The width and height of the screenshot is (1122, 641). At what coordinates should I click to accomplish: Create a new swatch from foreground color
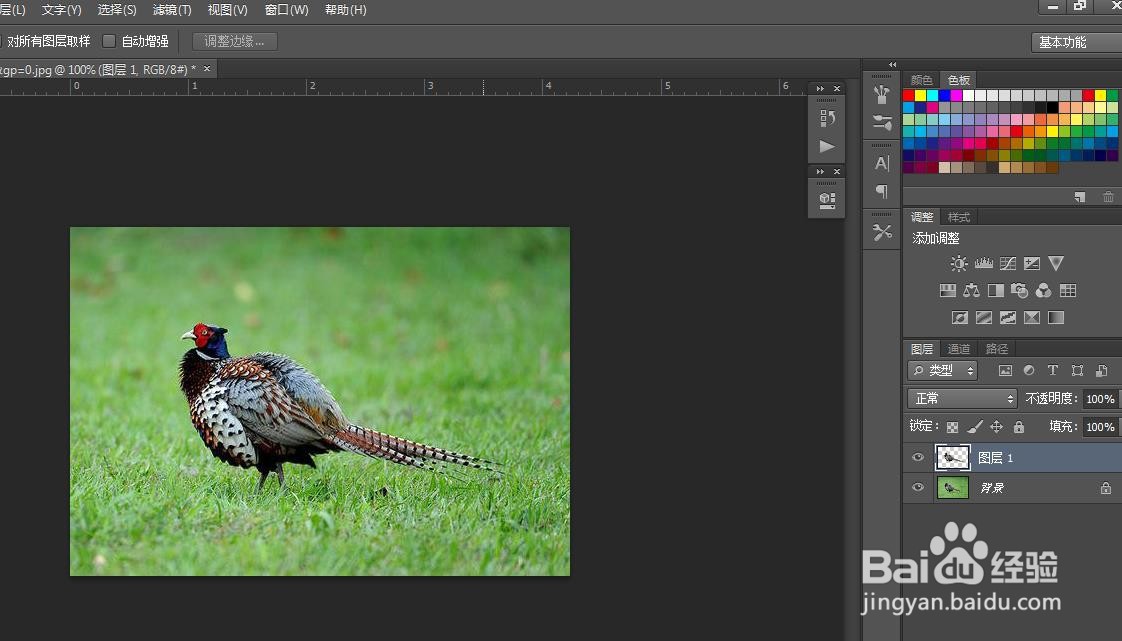(x=1080, y=197)
